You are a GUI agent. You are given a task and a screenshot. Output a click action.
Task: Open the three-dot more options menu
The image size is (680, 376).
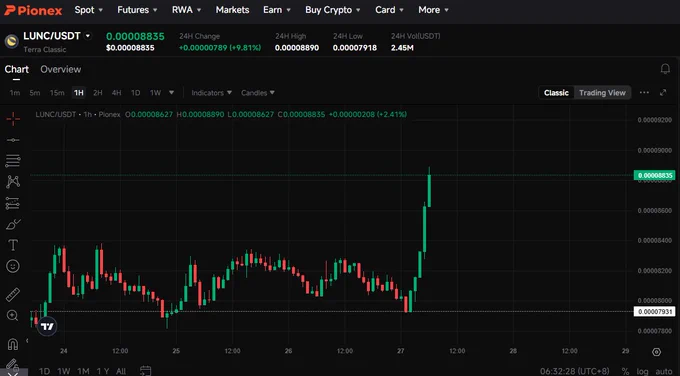click(x=644, y=92)
